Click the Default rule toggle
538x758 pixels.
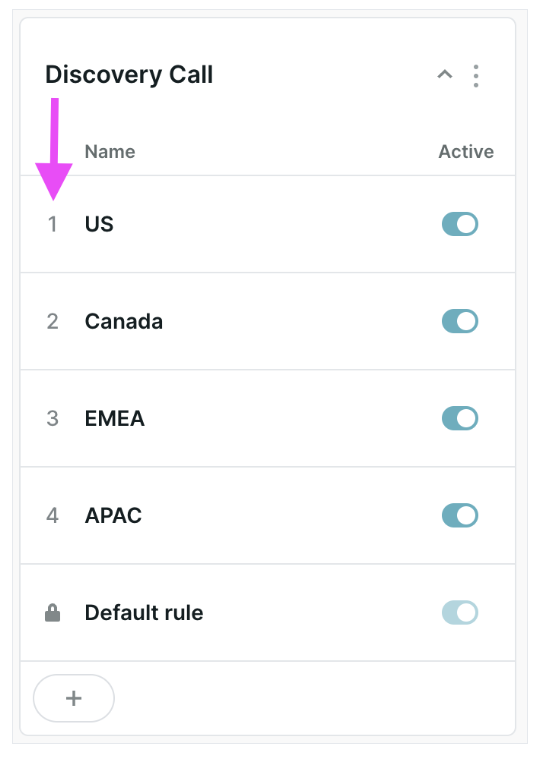(460, 613)
